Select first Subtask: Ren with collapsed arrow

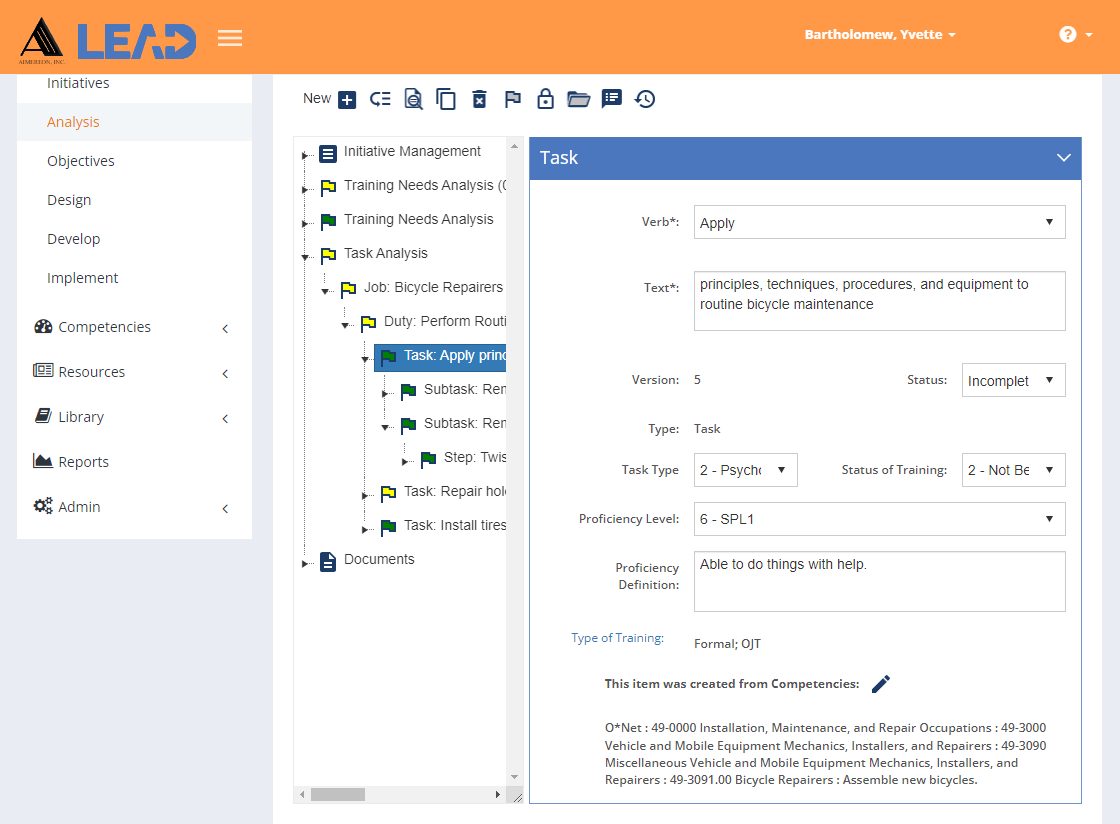[464, 389]
